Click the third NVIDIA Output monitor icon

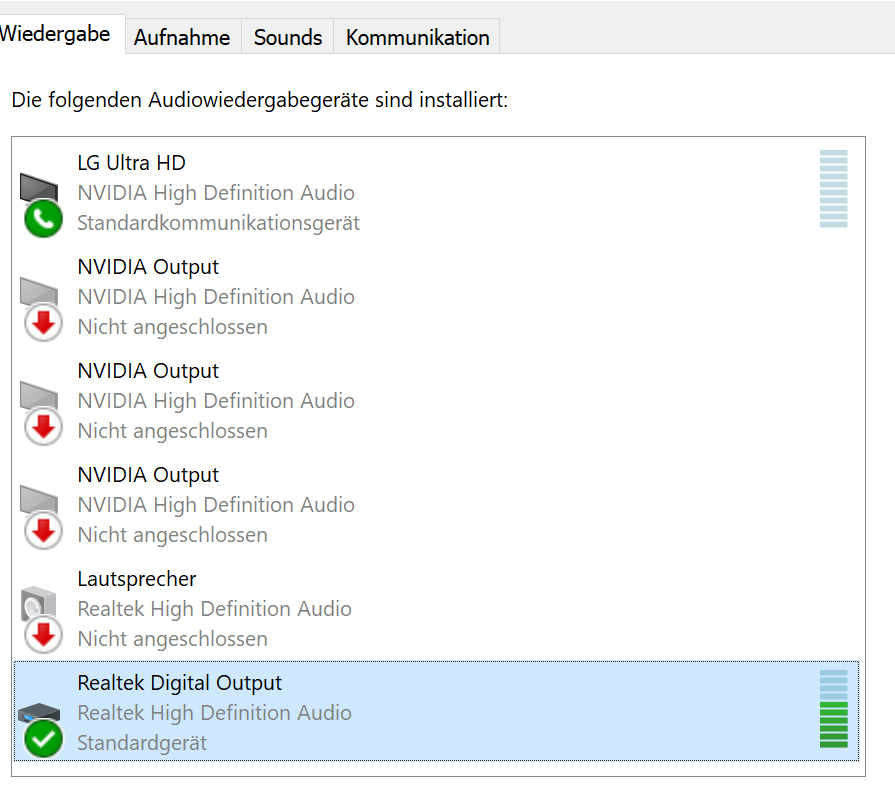pos(39,499)
